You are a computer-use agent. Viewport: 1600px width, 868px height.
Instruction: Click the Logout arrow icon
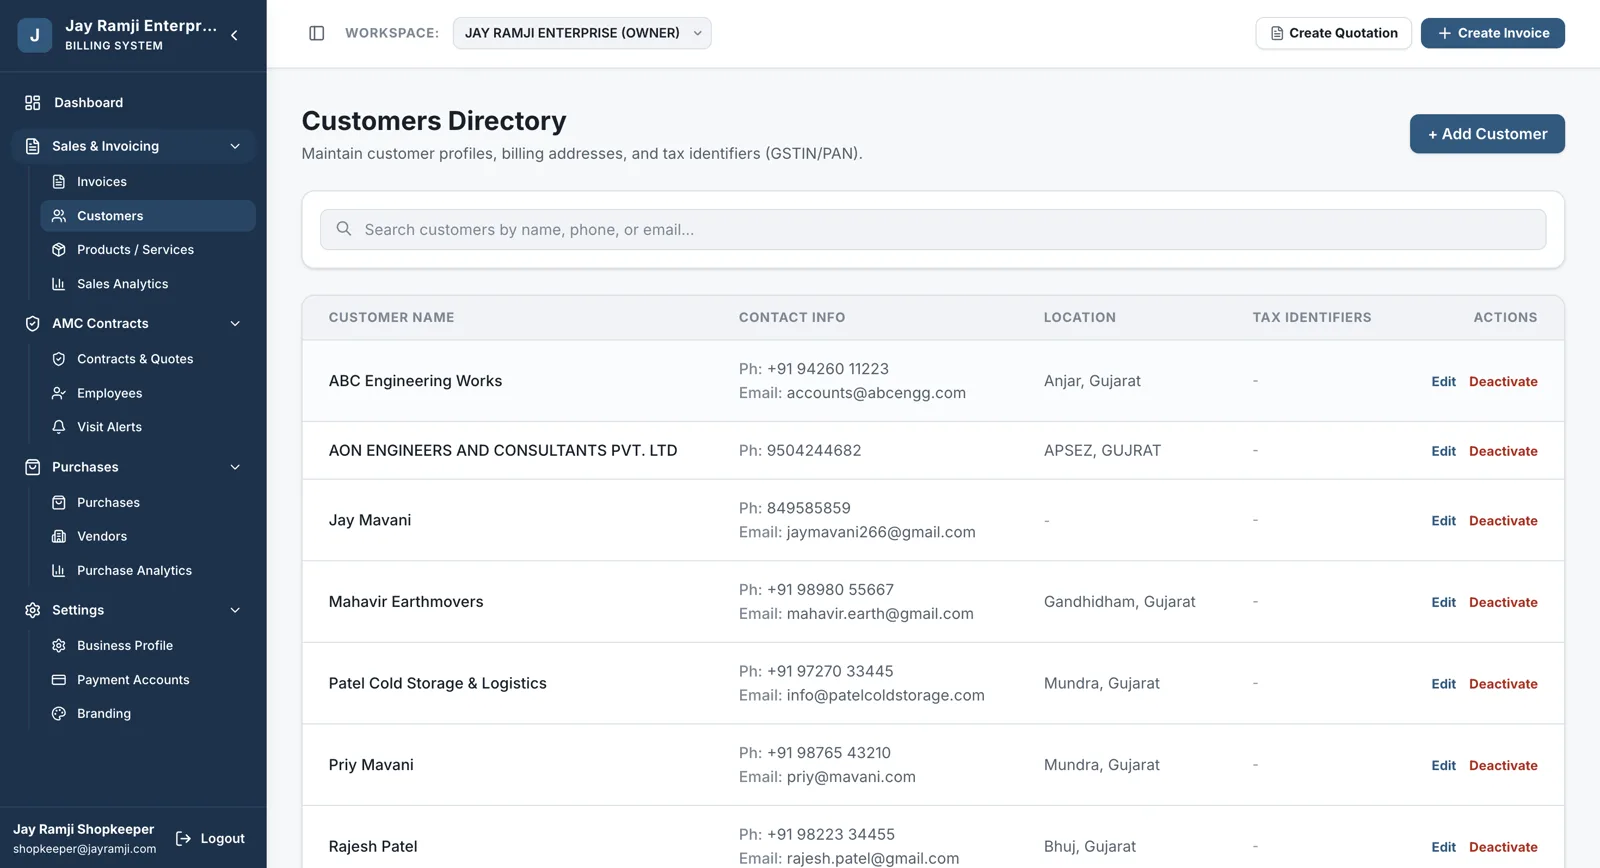pyautogui.click(x=183, y=839)
